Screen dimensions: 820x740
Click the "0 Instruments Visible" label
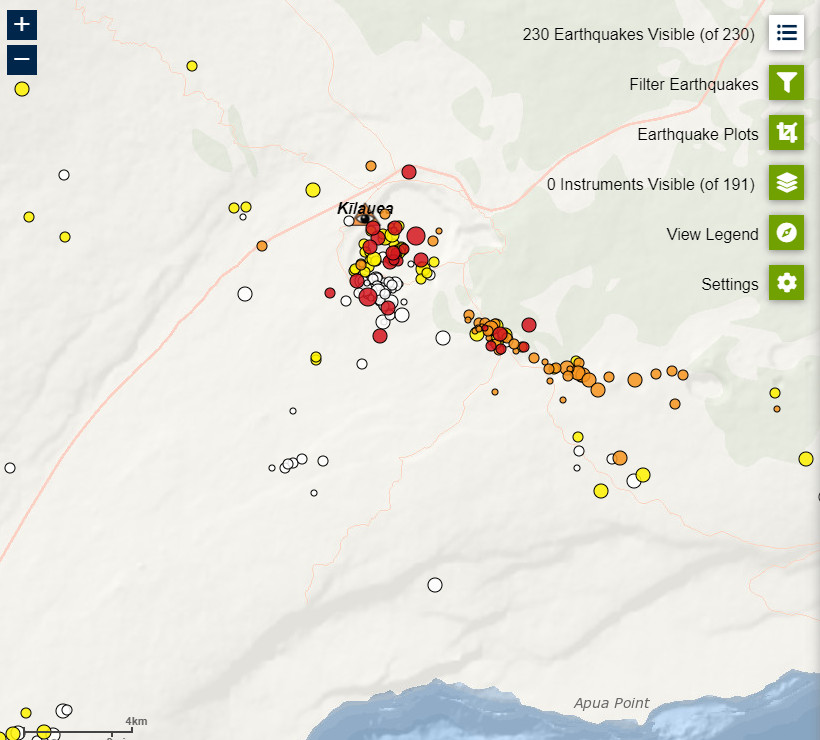pos(653,184)
